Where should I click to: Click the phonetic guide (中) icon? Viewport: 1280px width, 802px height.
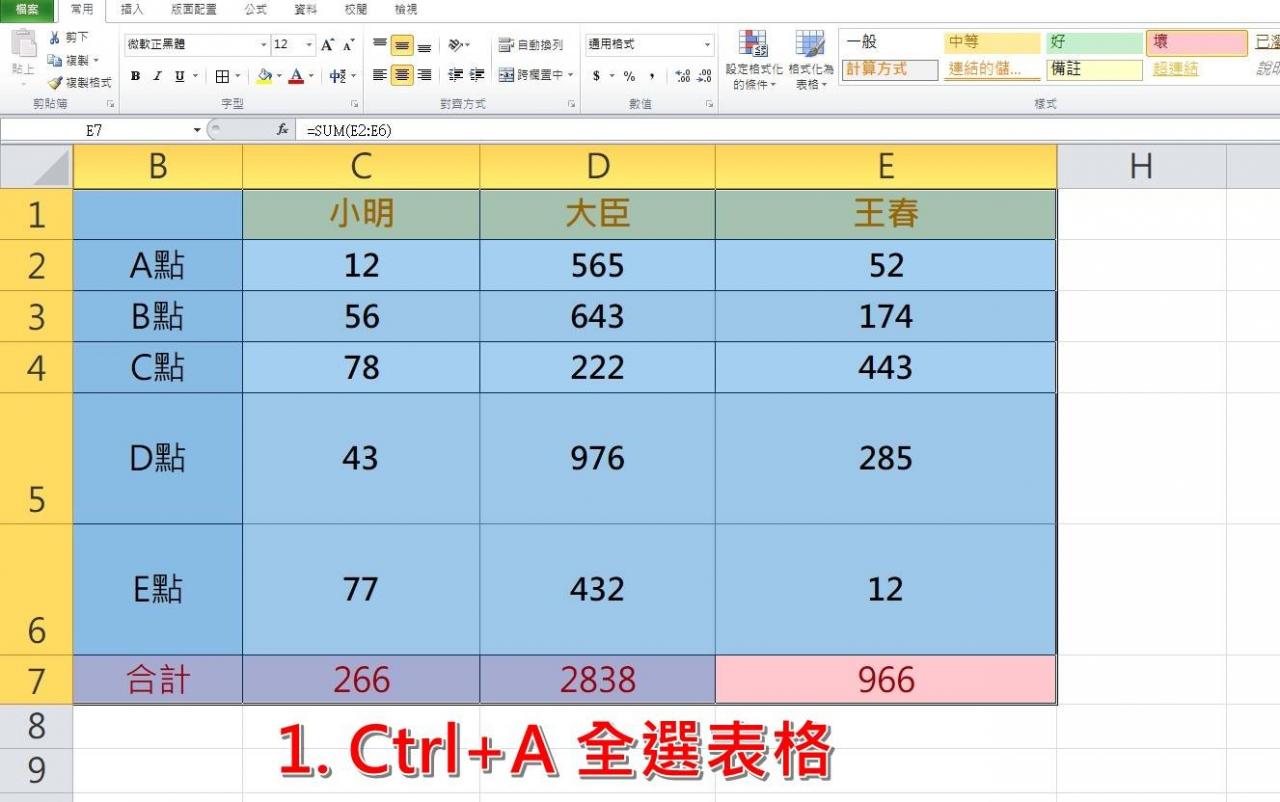coord(337,76)
